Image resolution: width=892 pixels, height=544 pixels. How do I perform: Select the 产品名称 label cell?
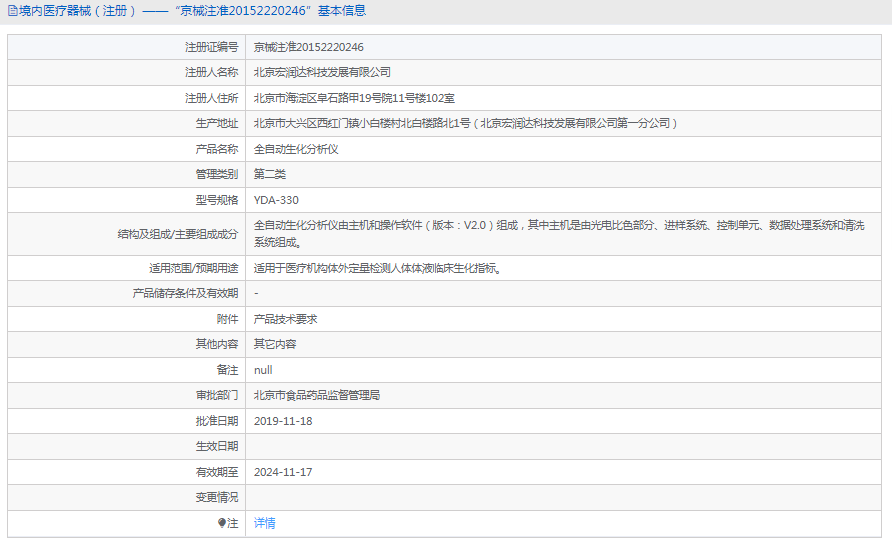click(126, 149)
